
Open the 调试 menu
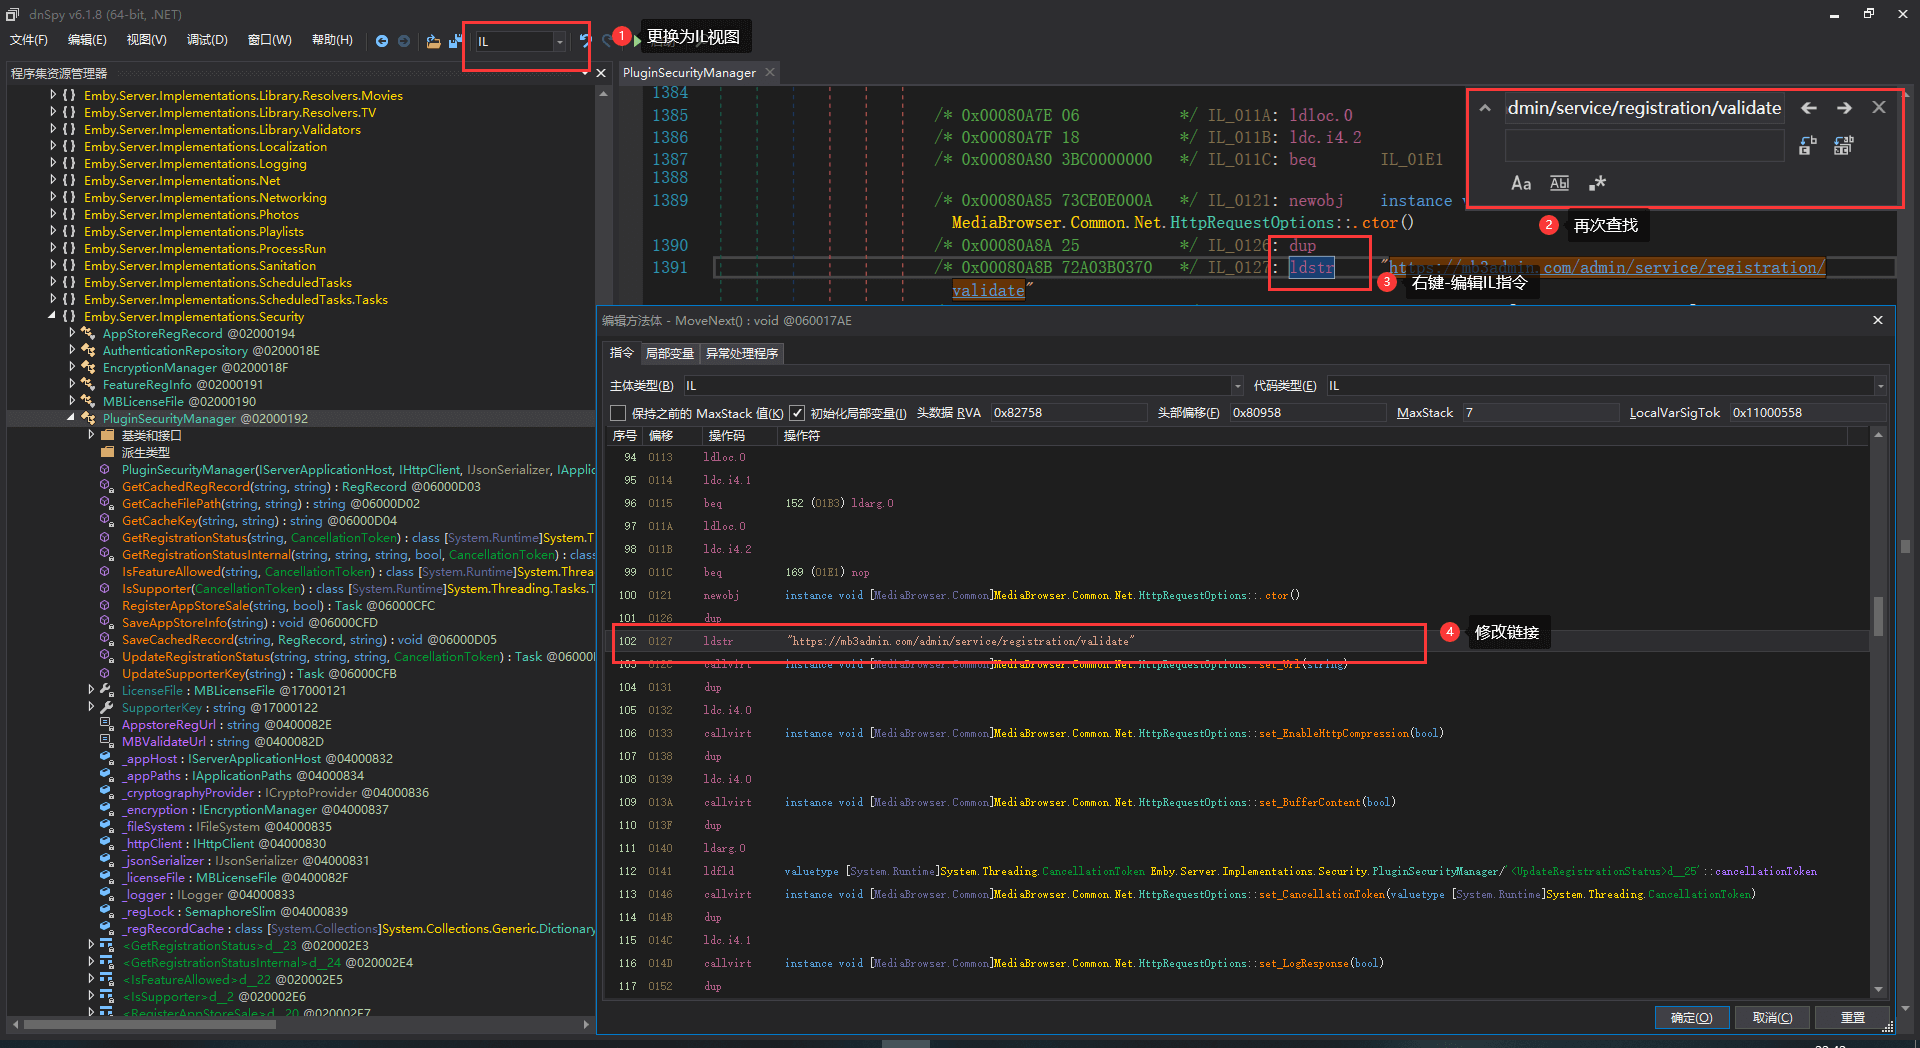click(x=206, y=40)
